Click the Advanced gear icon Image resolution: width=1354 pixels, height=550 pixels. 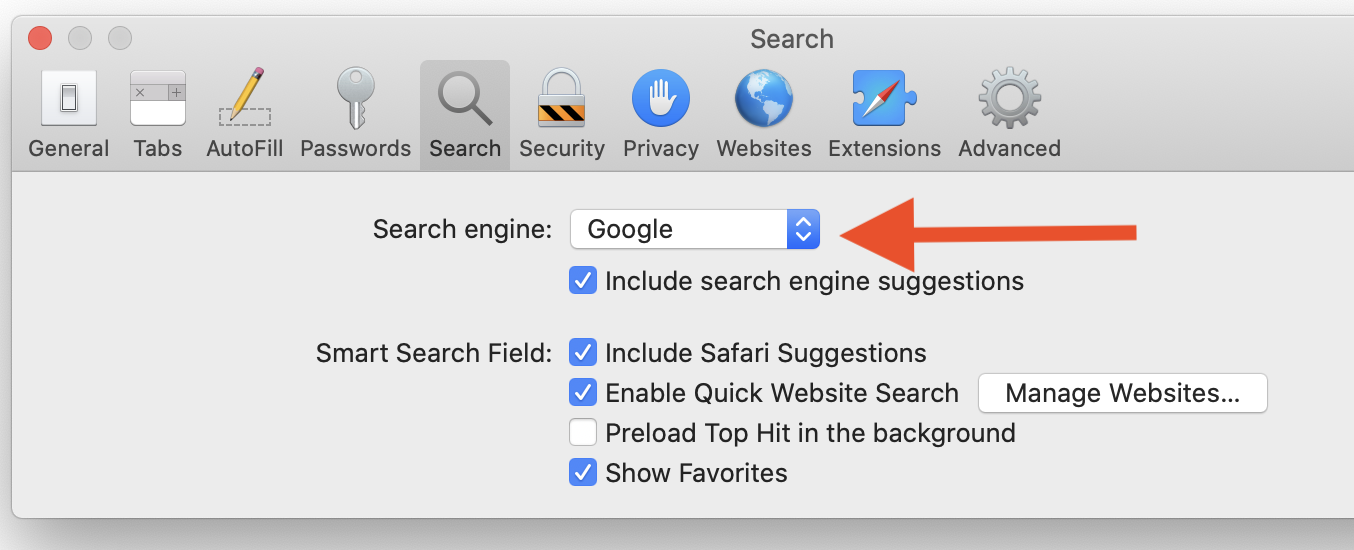(x=1009, y=98)
